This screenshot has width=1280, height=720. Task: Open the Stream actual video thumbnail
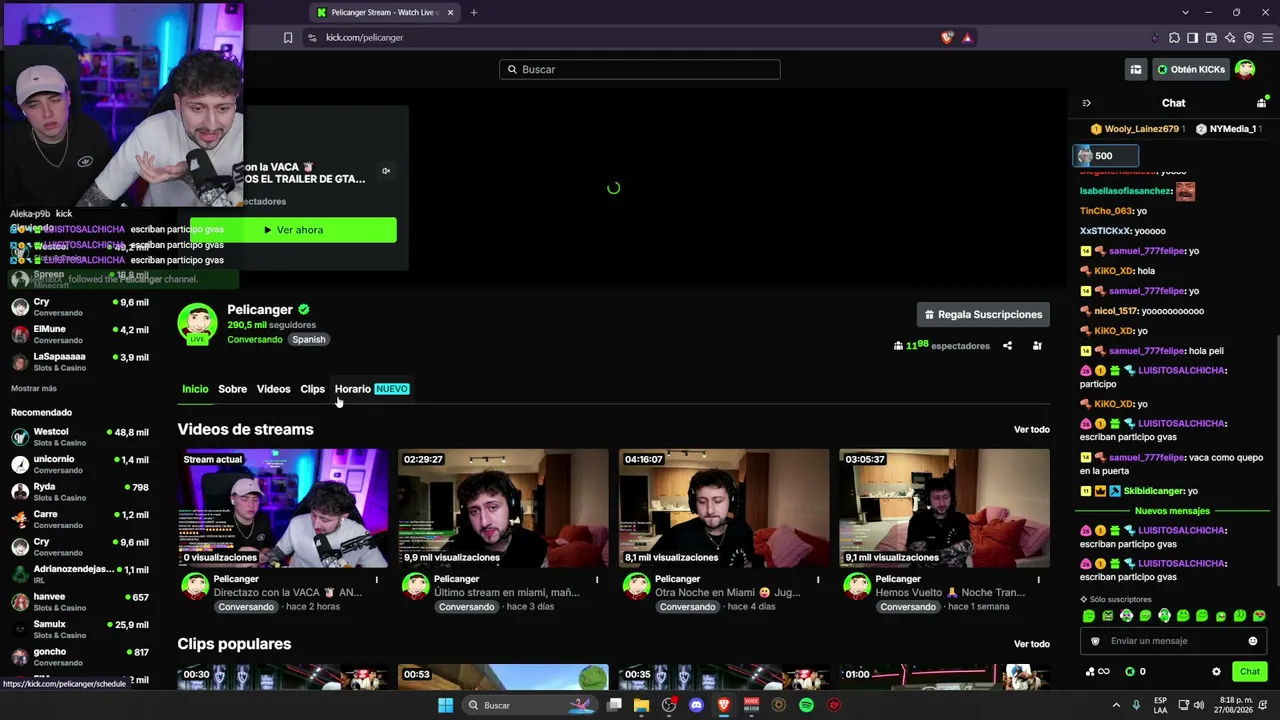pos(283,508)
